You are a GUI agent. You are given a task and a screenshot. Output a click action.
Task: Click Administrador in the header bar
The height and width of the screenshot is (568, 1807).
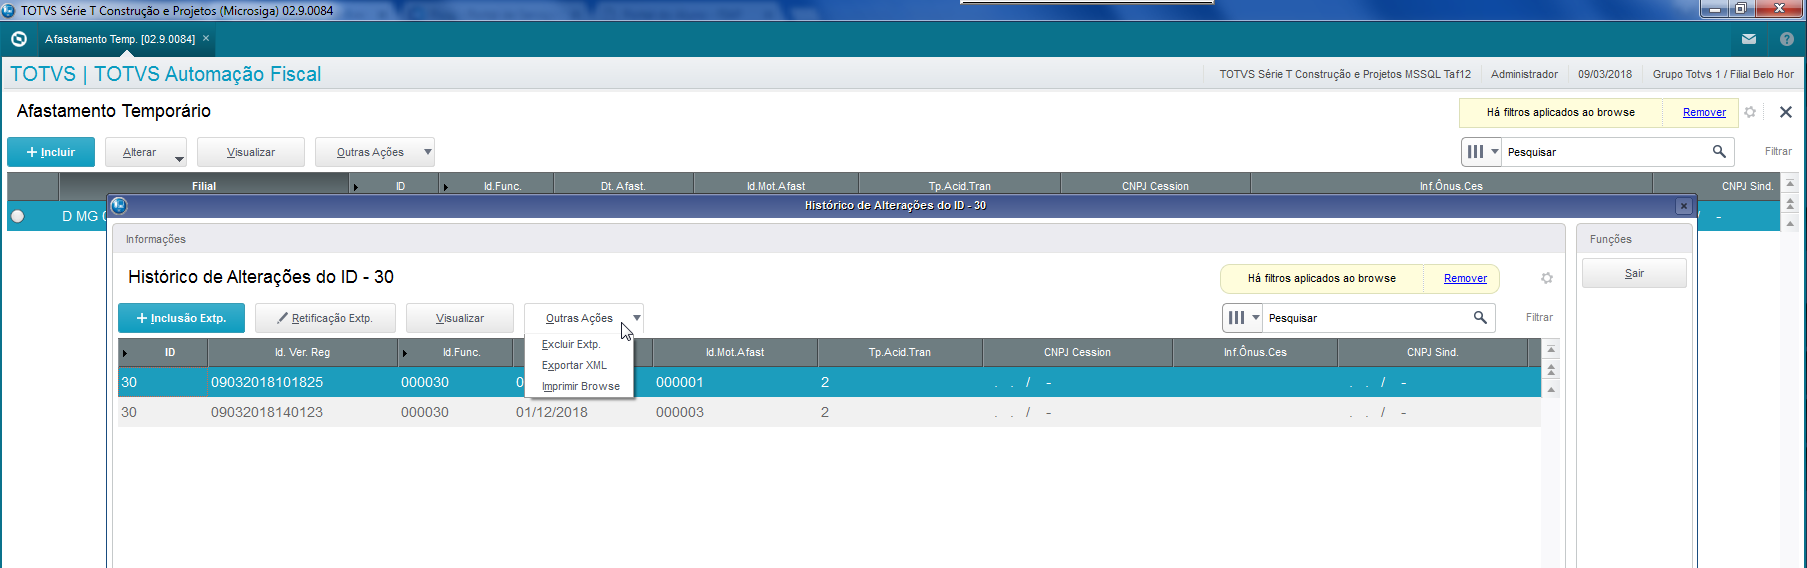[x=1524, y=74]
